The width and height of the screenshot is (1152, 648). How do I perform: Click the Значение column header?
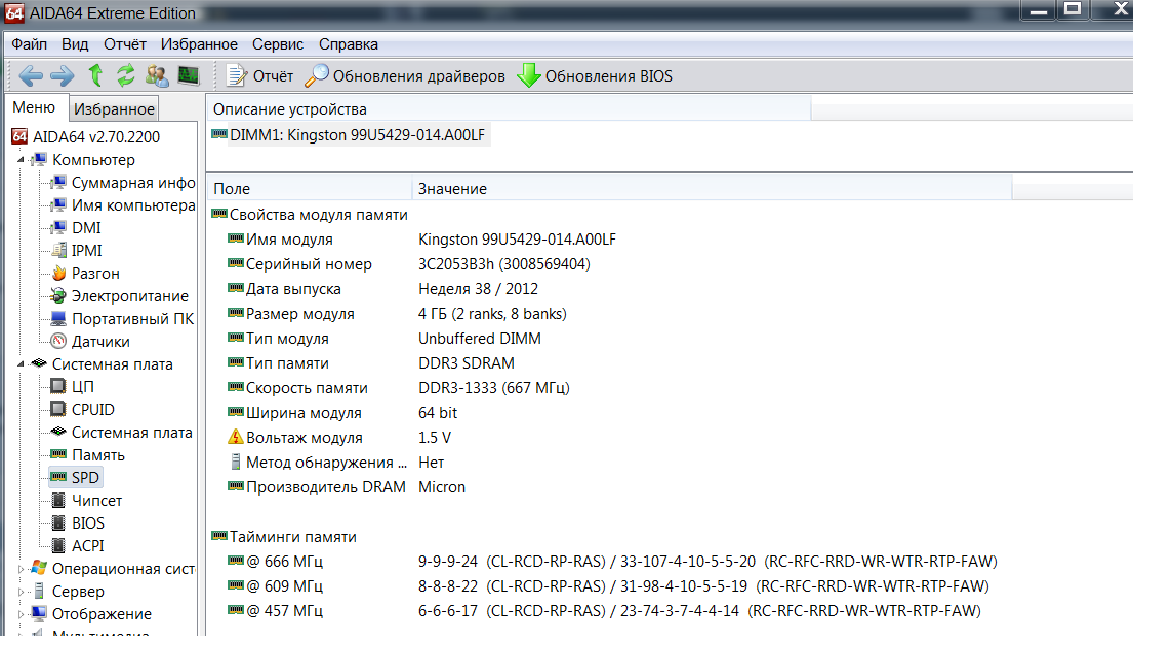(x=712, y=189)
